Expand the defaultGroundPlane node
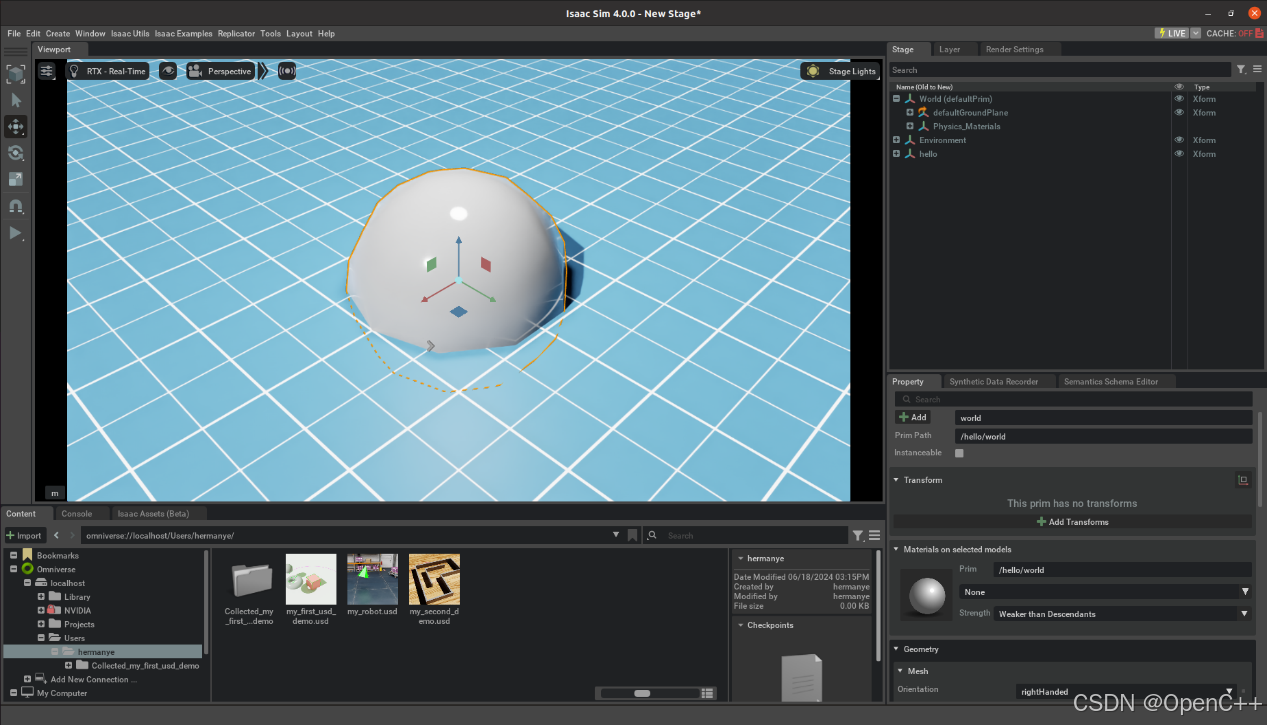Viewport: 1267px width, 725px height. 910,113
